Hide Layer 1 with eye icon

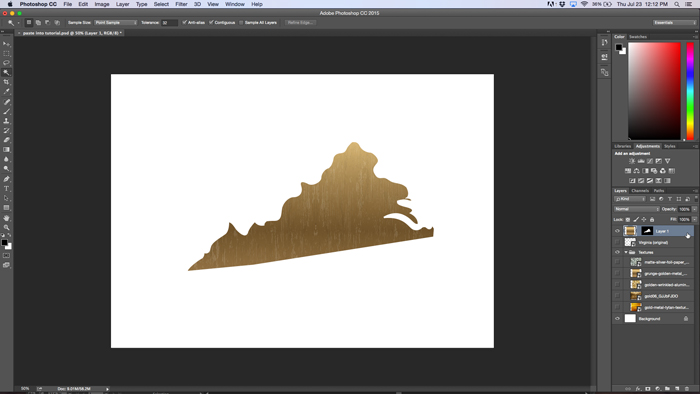point(617,231)
